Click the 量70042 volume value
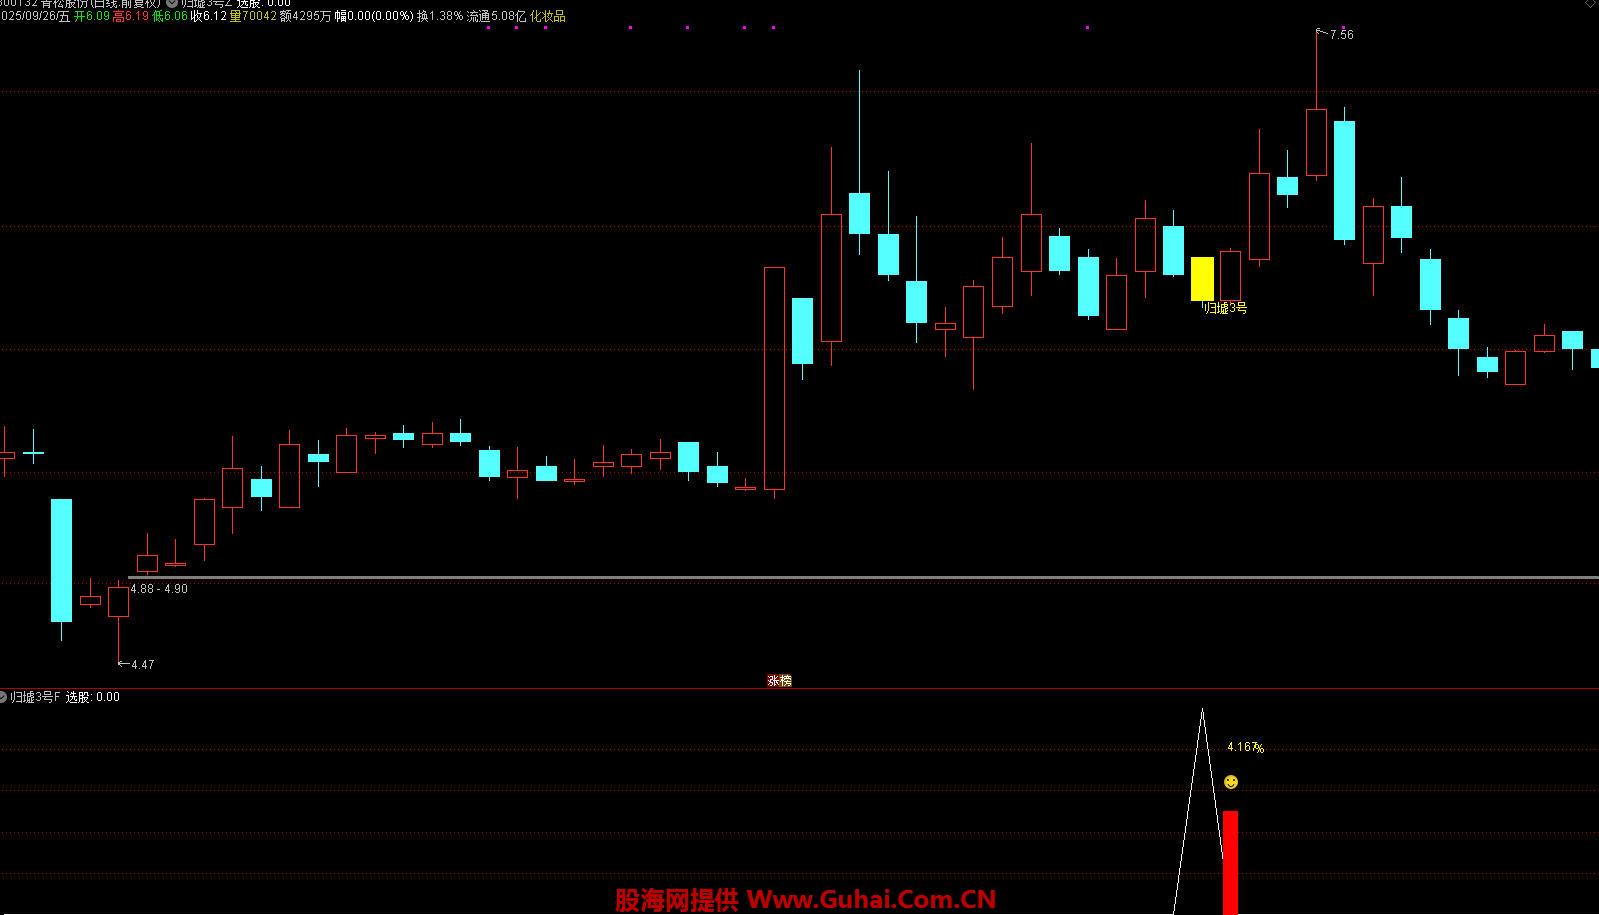This screenshot has width=1599, height=915. 253,16
